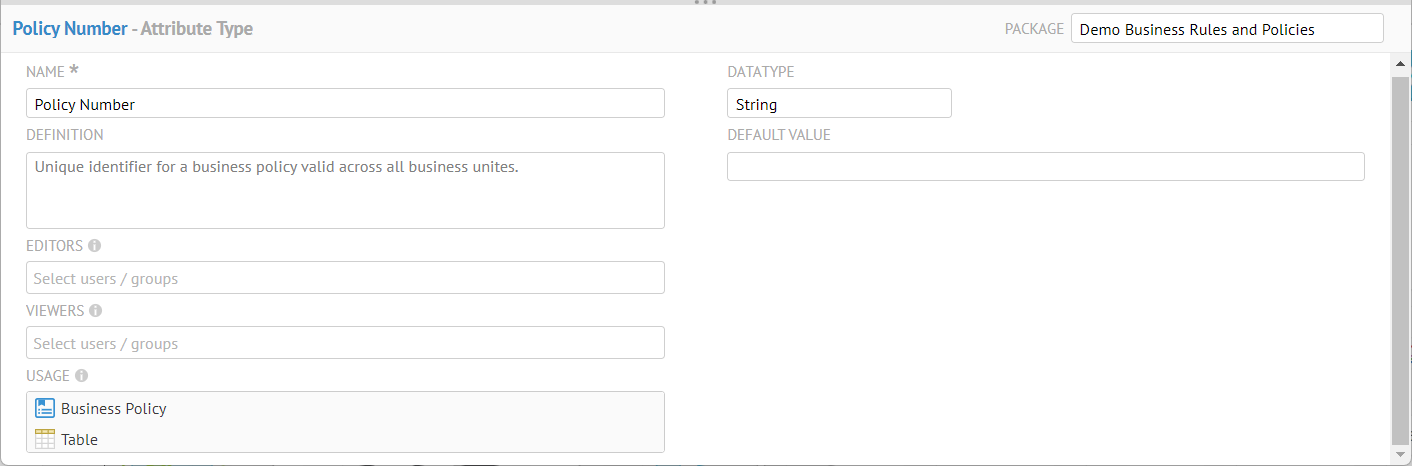Click the Default Value input field
1412x466 pixels.
1045,167
